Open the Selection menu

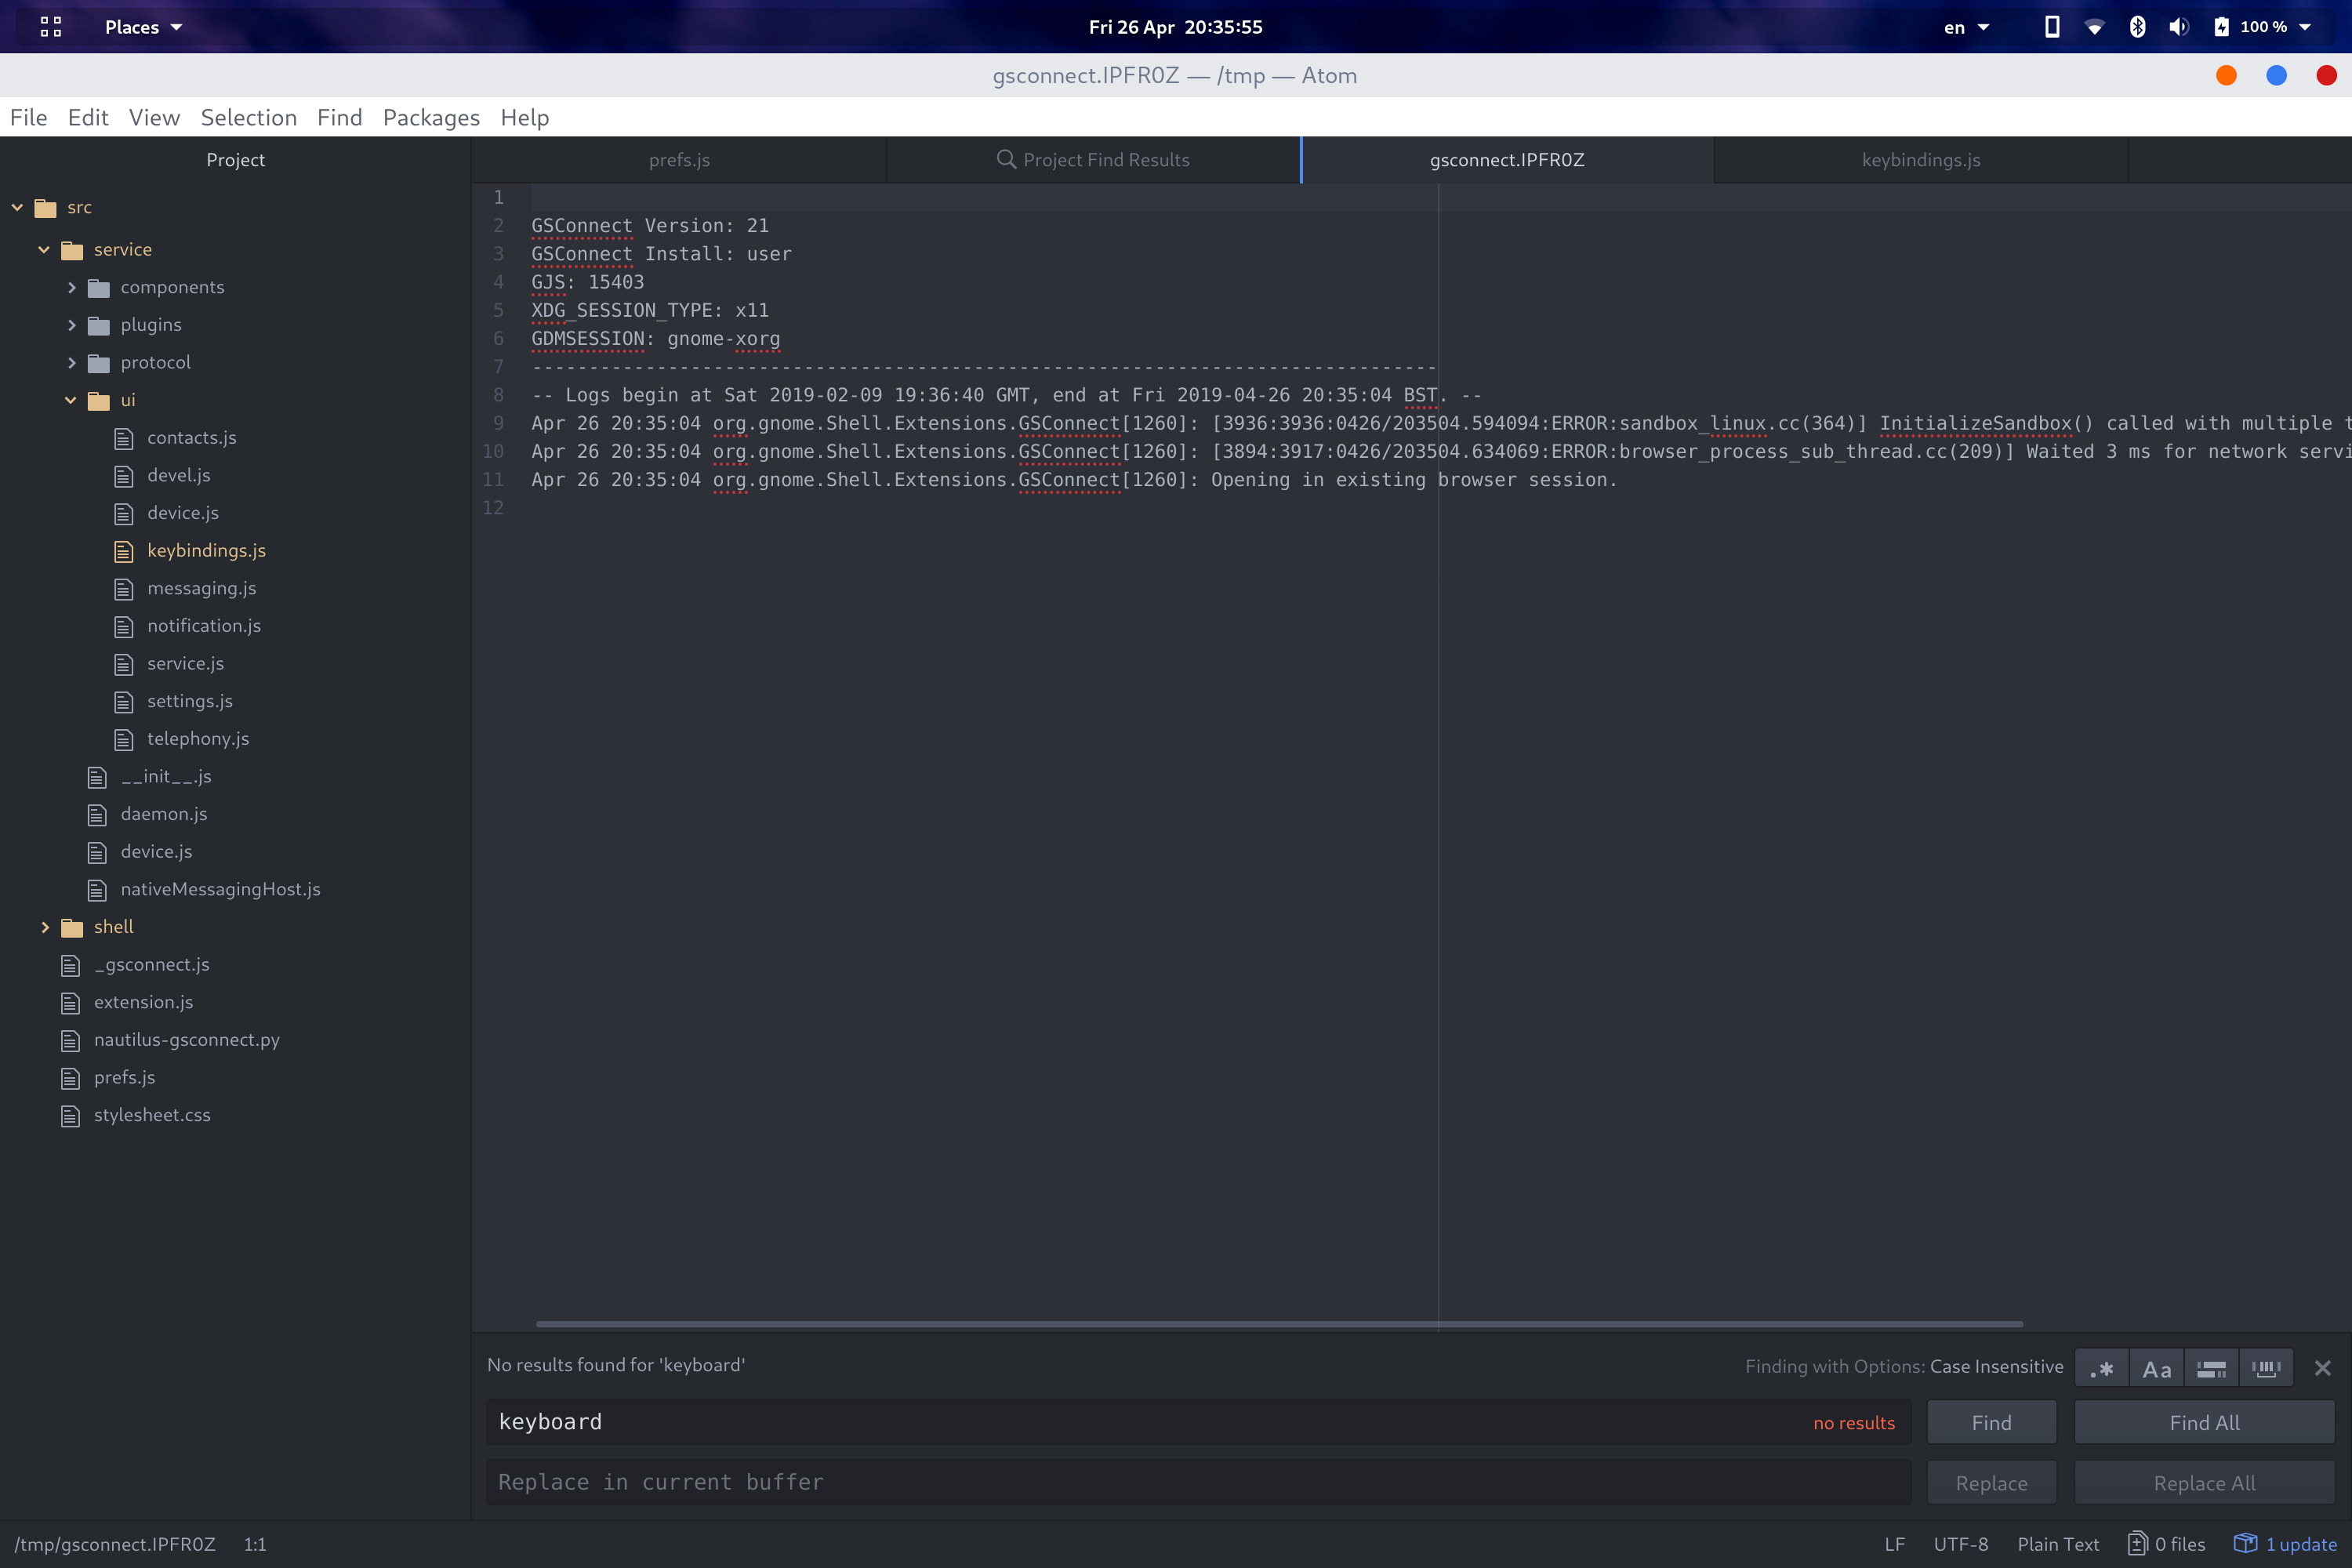249,117
